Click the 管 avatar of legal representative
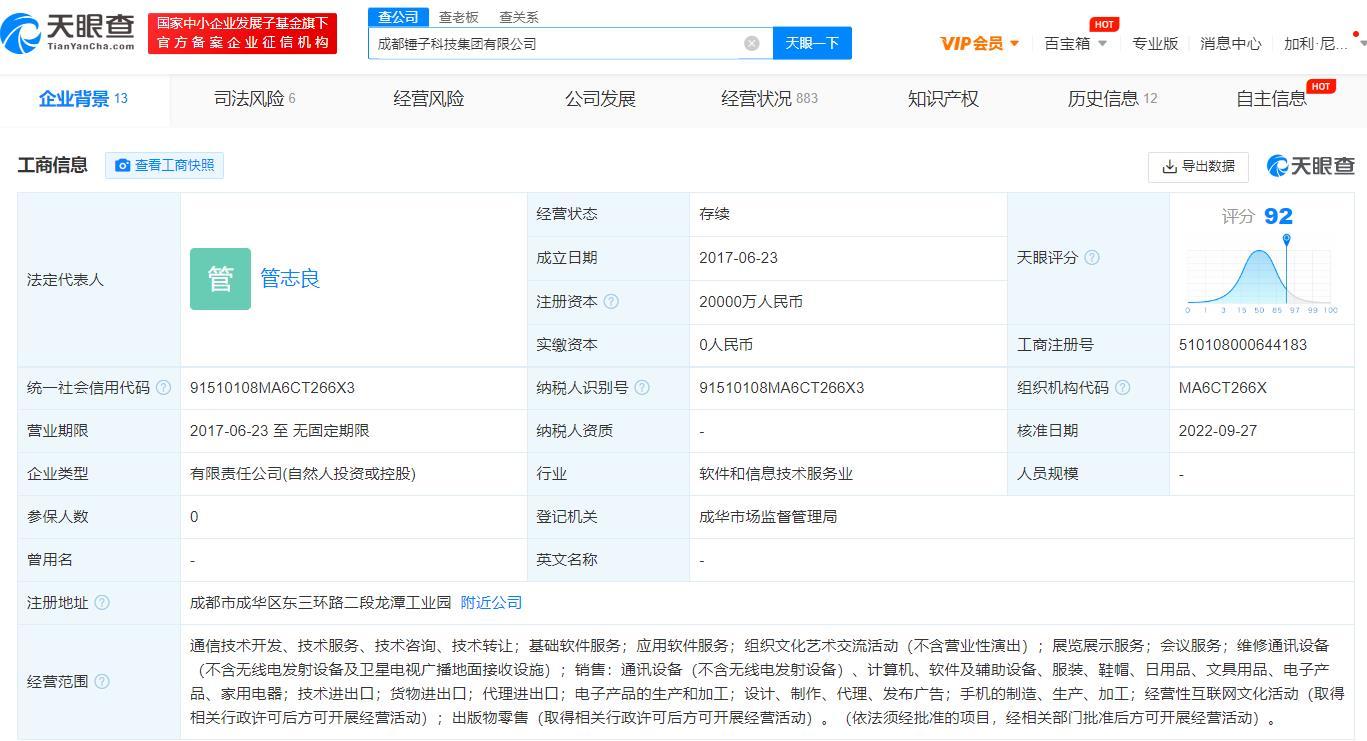This screenshot has height=741, width=1367. coord(220,279)
